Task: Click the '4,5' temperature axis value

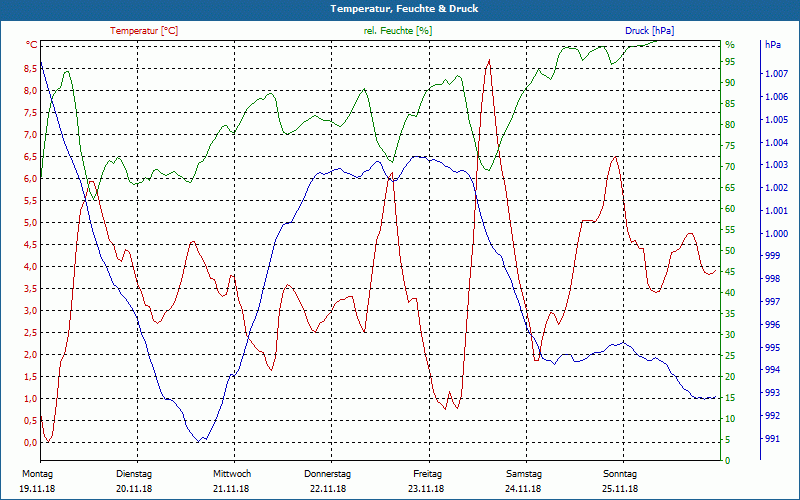Action: pos(30,244)
